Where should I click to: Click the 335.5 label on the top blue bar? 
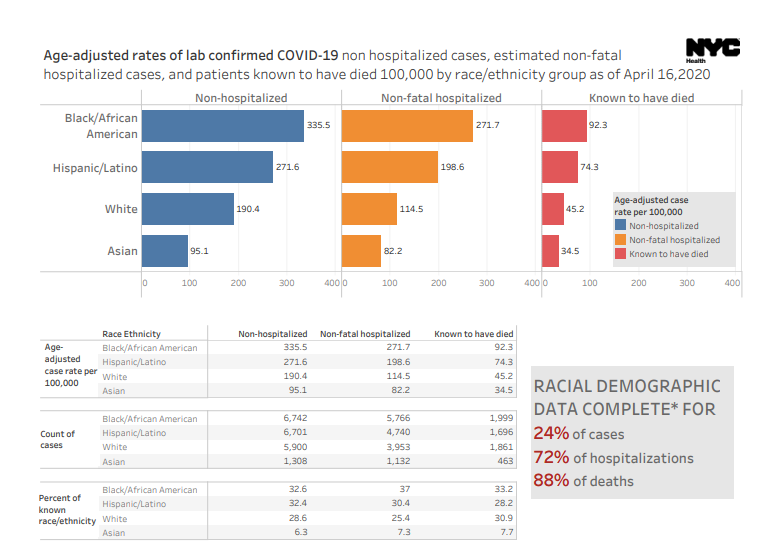319,126
